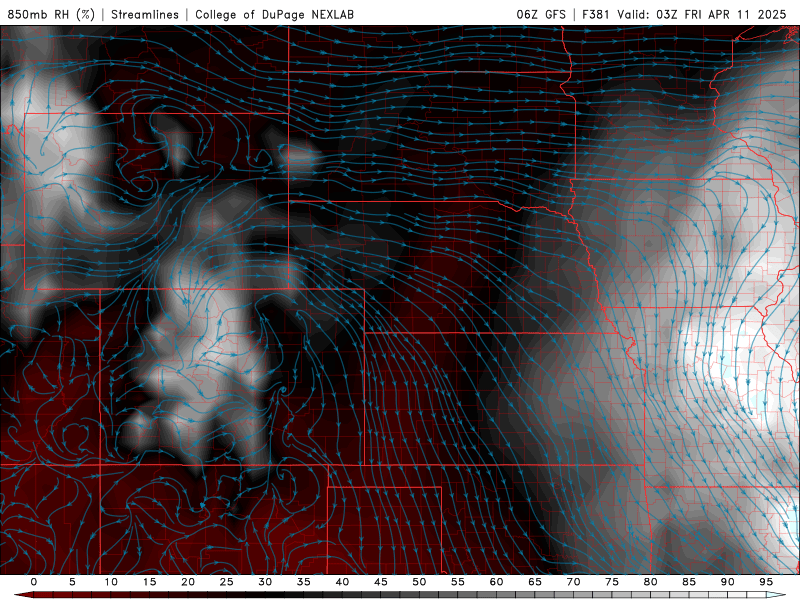Click the "90" value on color scale

[727, 582]
